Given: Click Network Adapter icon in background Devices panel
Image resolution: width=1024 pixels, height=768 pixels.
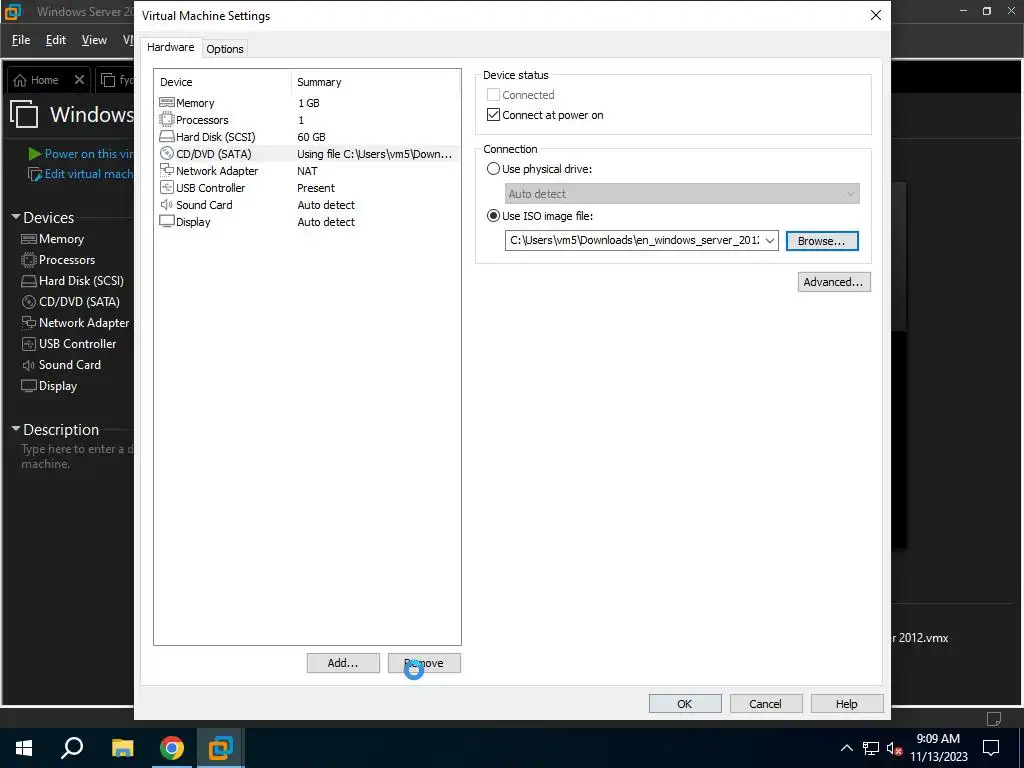Looking at the screenshot, I should (29, 323).
